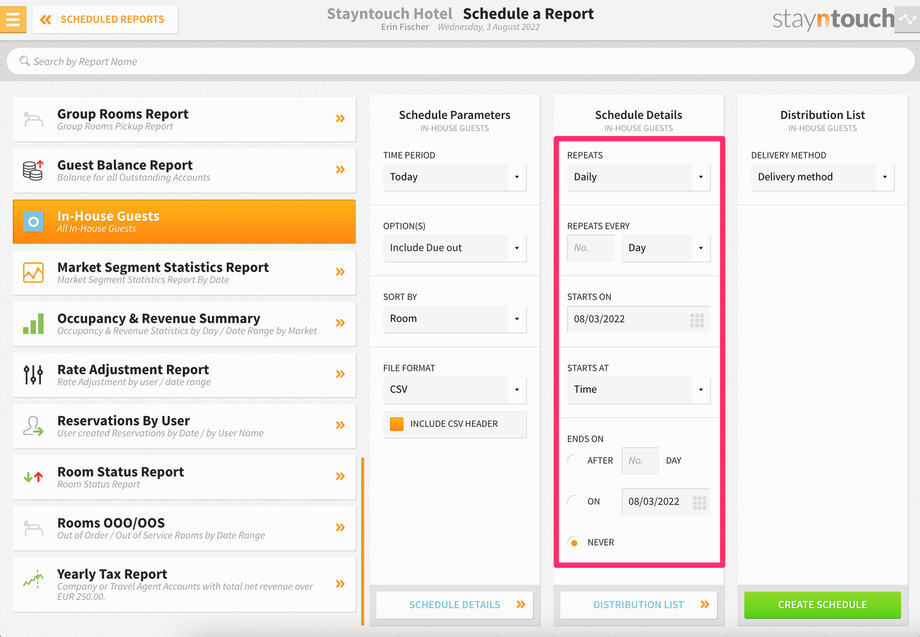
Task: Select the Market Segment Statistics Report title
Action: tap(163, 267)
